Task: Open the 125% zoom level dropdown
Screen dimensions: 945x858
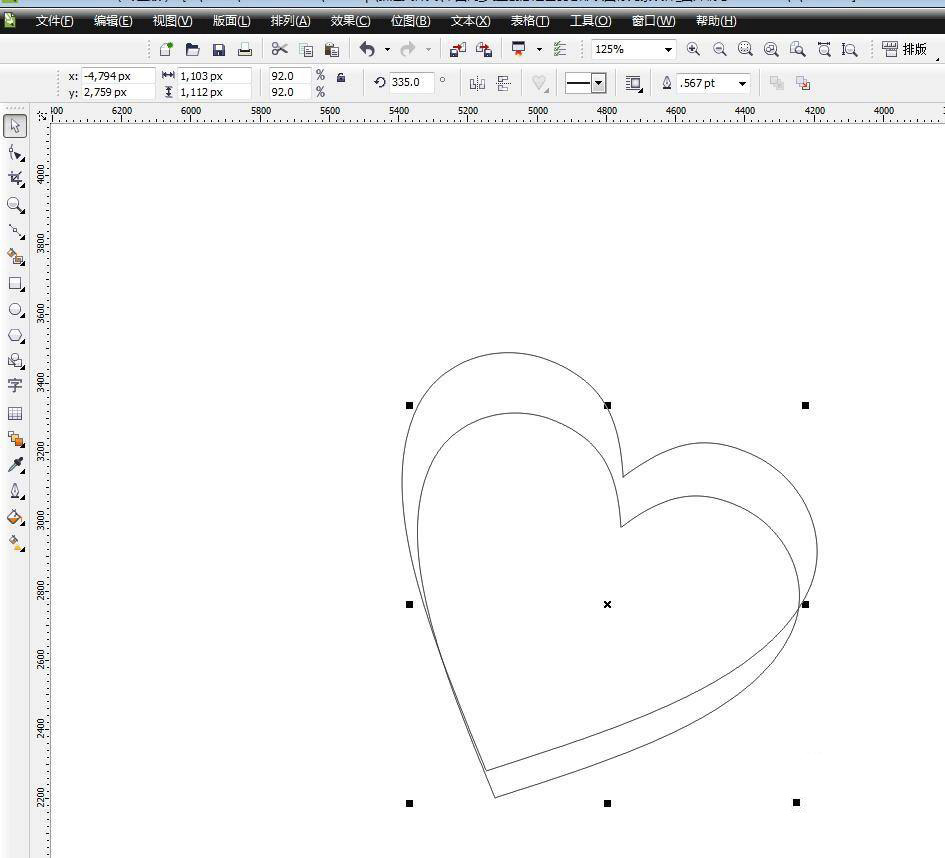Action: 668,49
